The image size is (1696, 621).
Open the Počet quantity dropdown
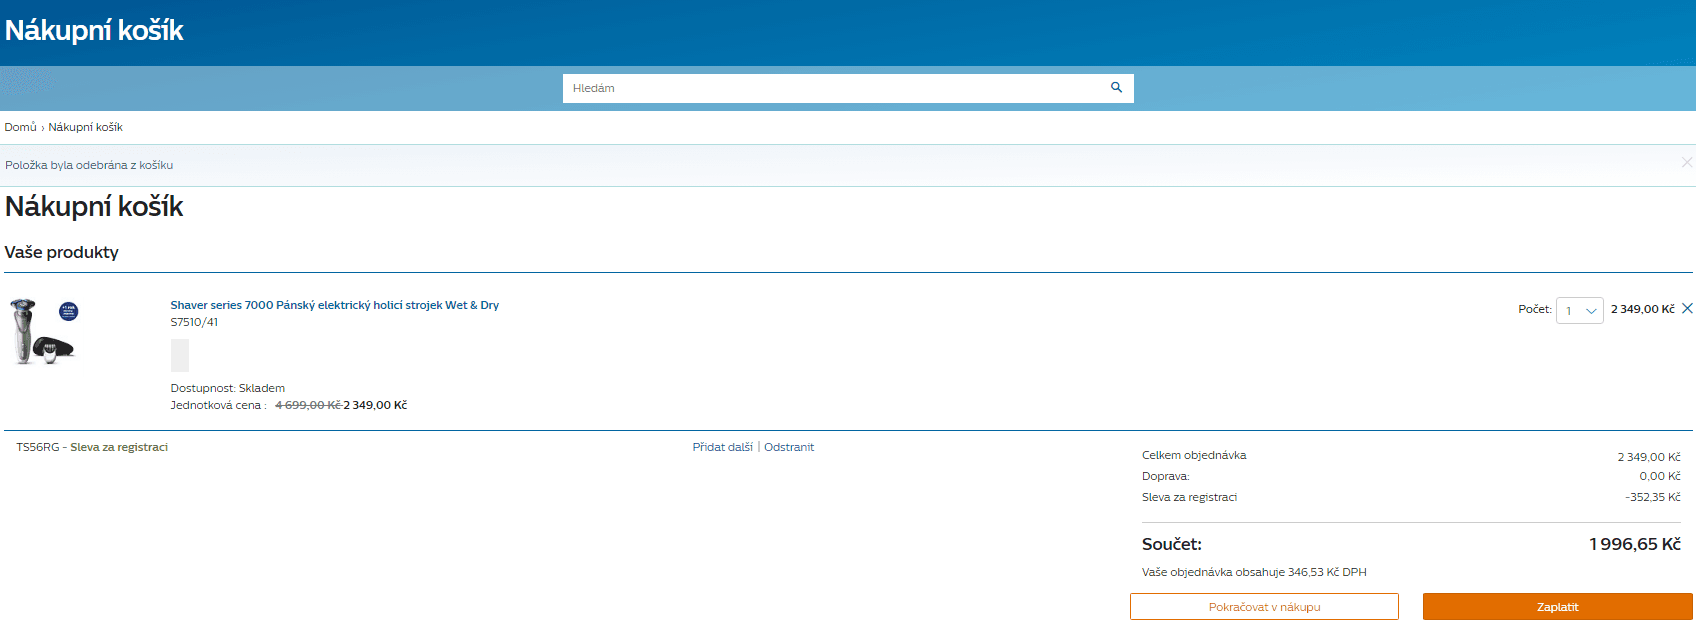1580,310
